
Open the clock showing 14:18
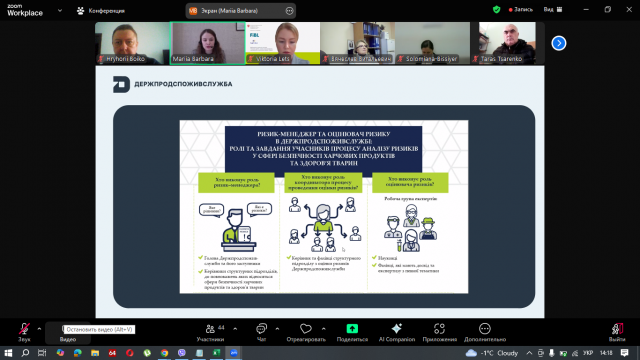tap(606, 353)
